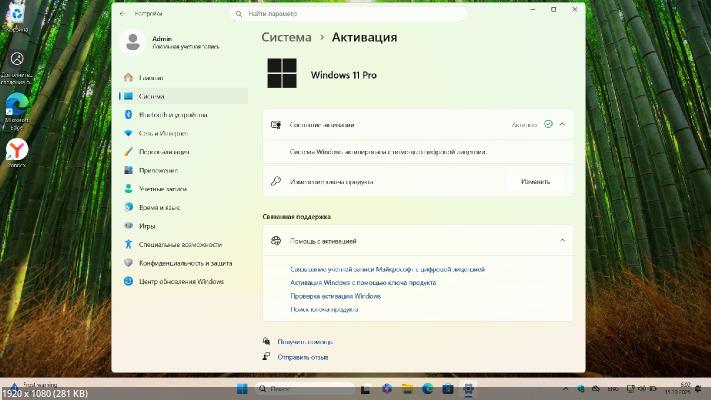The image size is (711, 400).
Task: Go to Персонализация settings
Action: coord(164,152)
